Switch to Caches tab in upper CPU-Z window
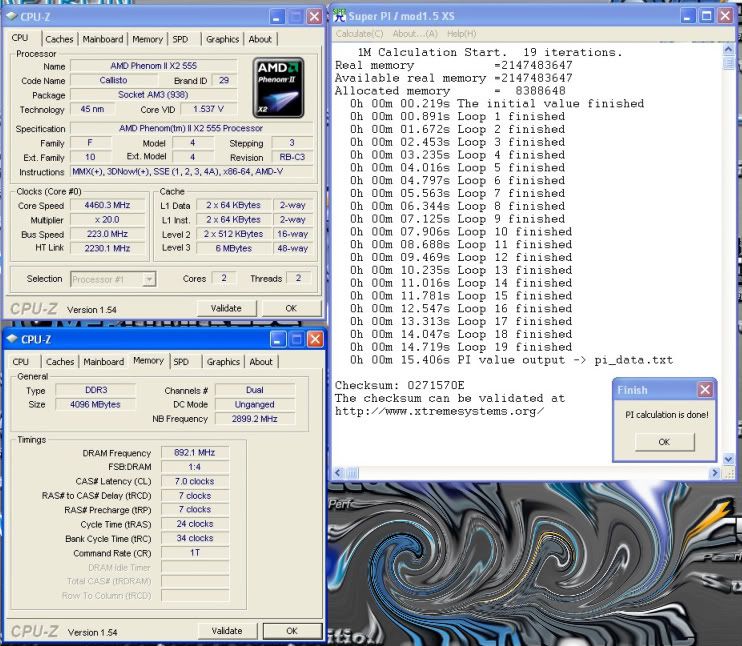Screen dimensions: 742x646 [x=59, y=39]
